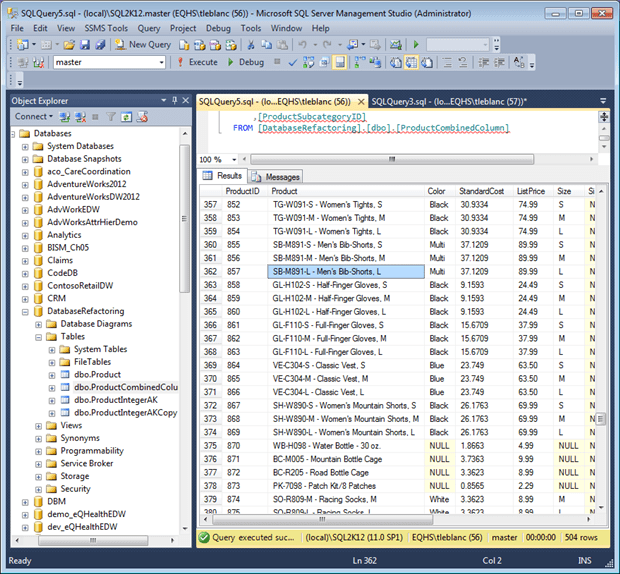
Task: Click the Object Explorer vertical scrollbar thumb
Action: coord(184,219)
